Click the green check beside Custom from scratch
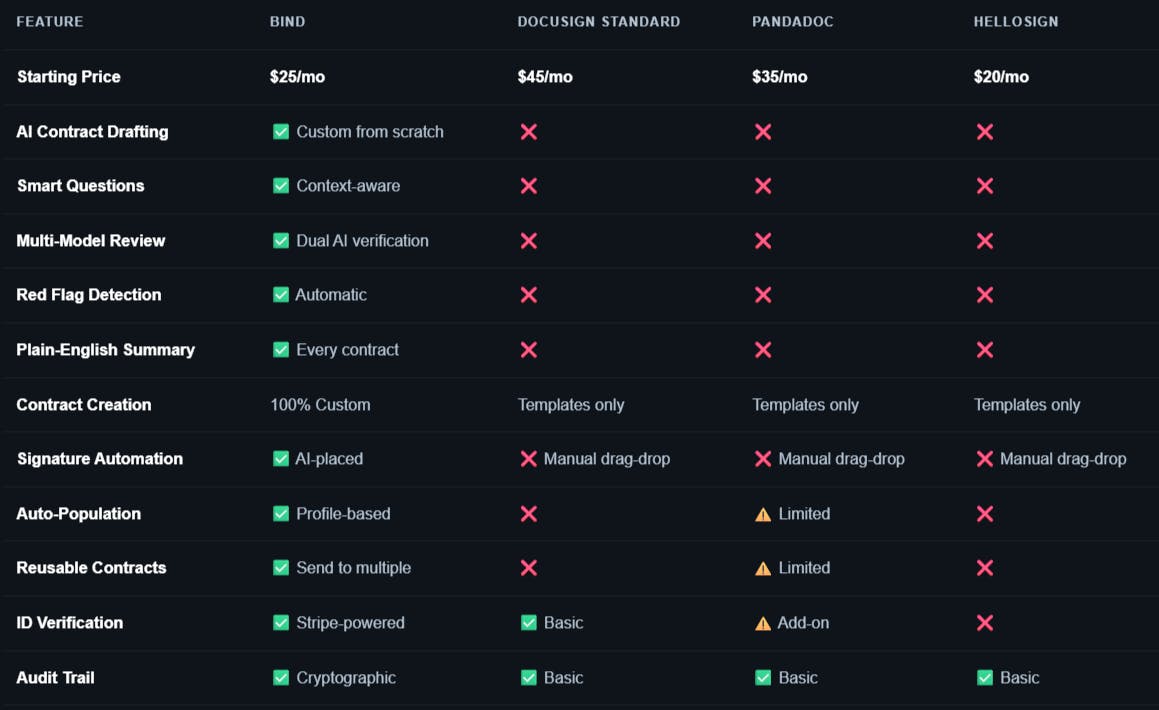 [x=281, y=132]
